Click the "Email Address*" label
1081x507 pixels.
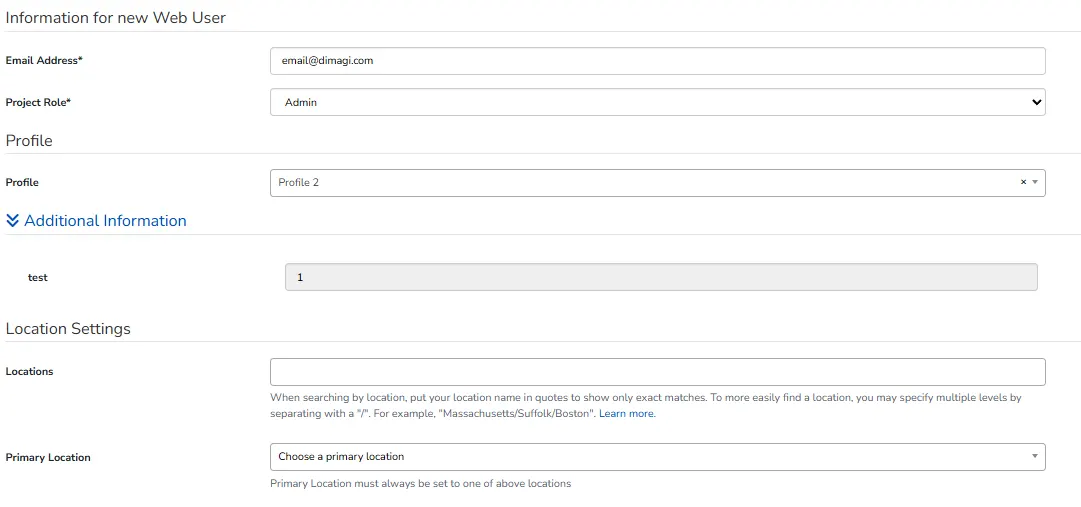click(x=44, y=61)
